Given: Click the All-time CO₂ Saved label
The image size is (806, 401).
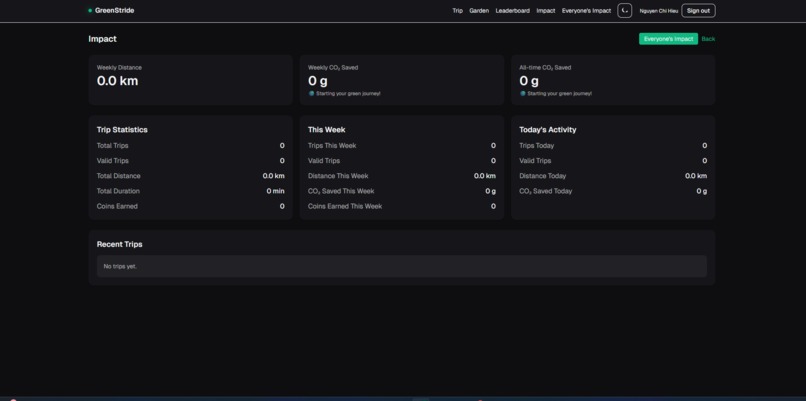Looking at the screenshot, I should (x=545, y=67).
